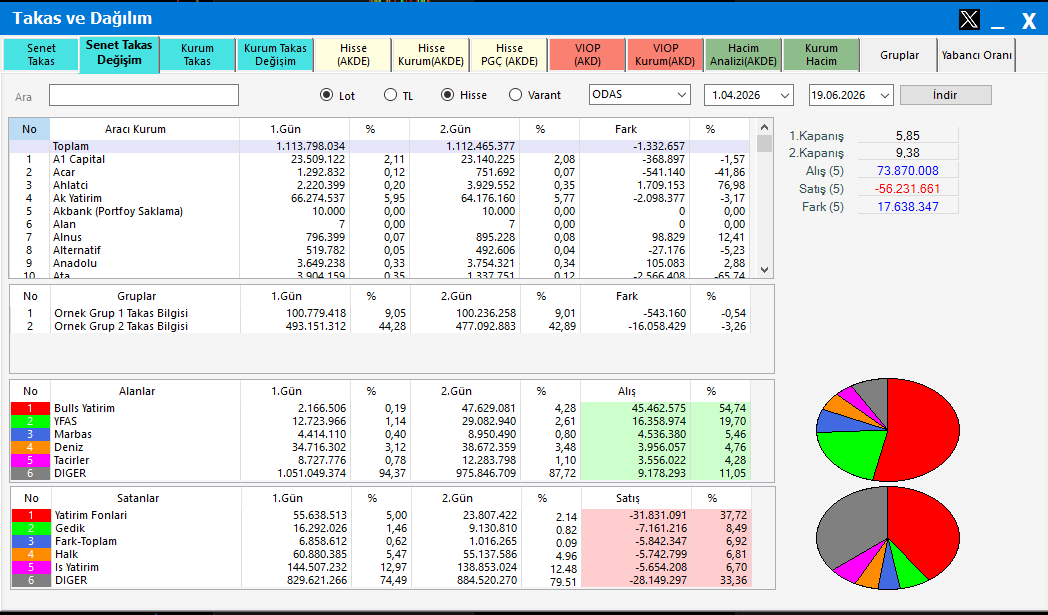Select the VIOP Kurum(AKD) tab
The image size is (1048, 615).
coord(665,54)
